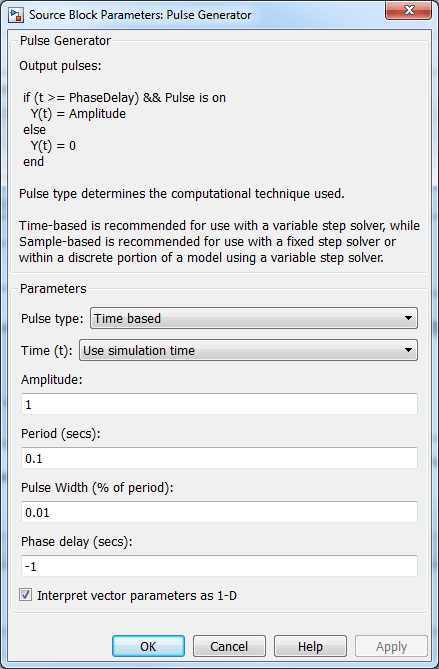Screen dimensions: 439x669
Task: Open the Pulse type dropdown
Action: (x=254, y=318)
